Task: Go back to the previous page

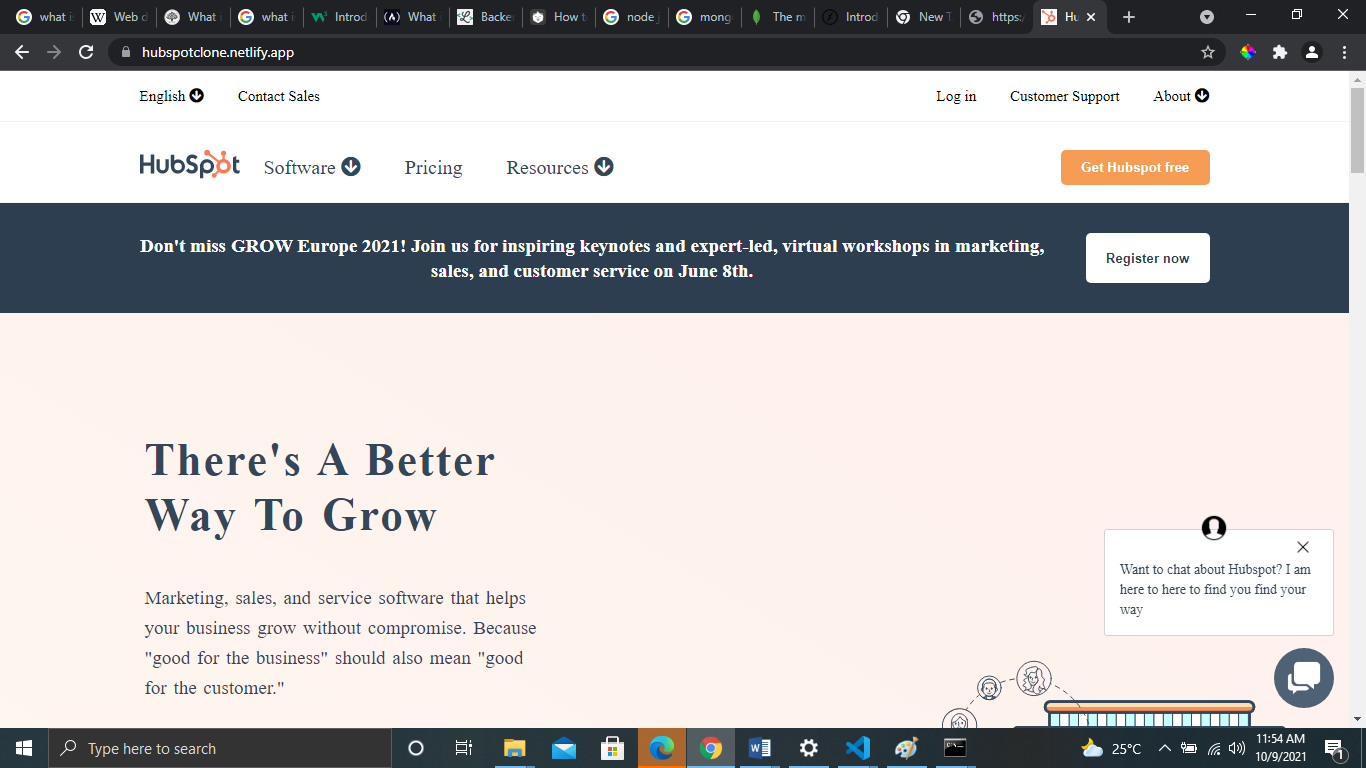Action: point(22,52)
